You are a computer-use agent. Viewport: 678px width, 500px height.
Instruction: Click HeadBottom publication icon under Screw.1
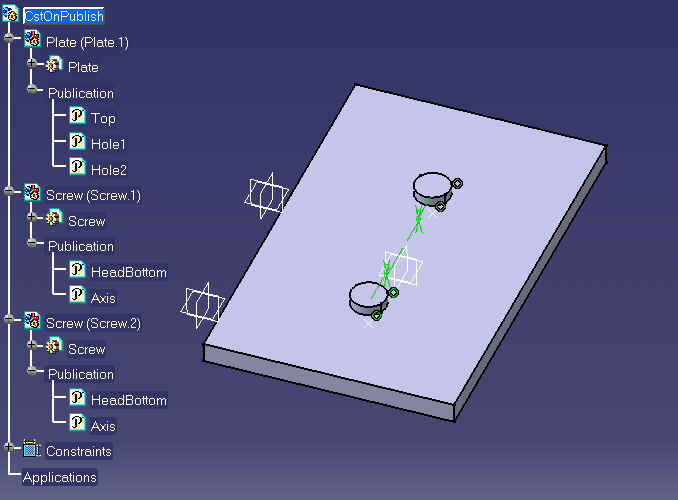pyautogui.click(x=76, y=271)
